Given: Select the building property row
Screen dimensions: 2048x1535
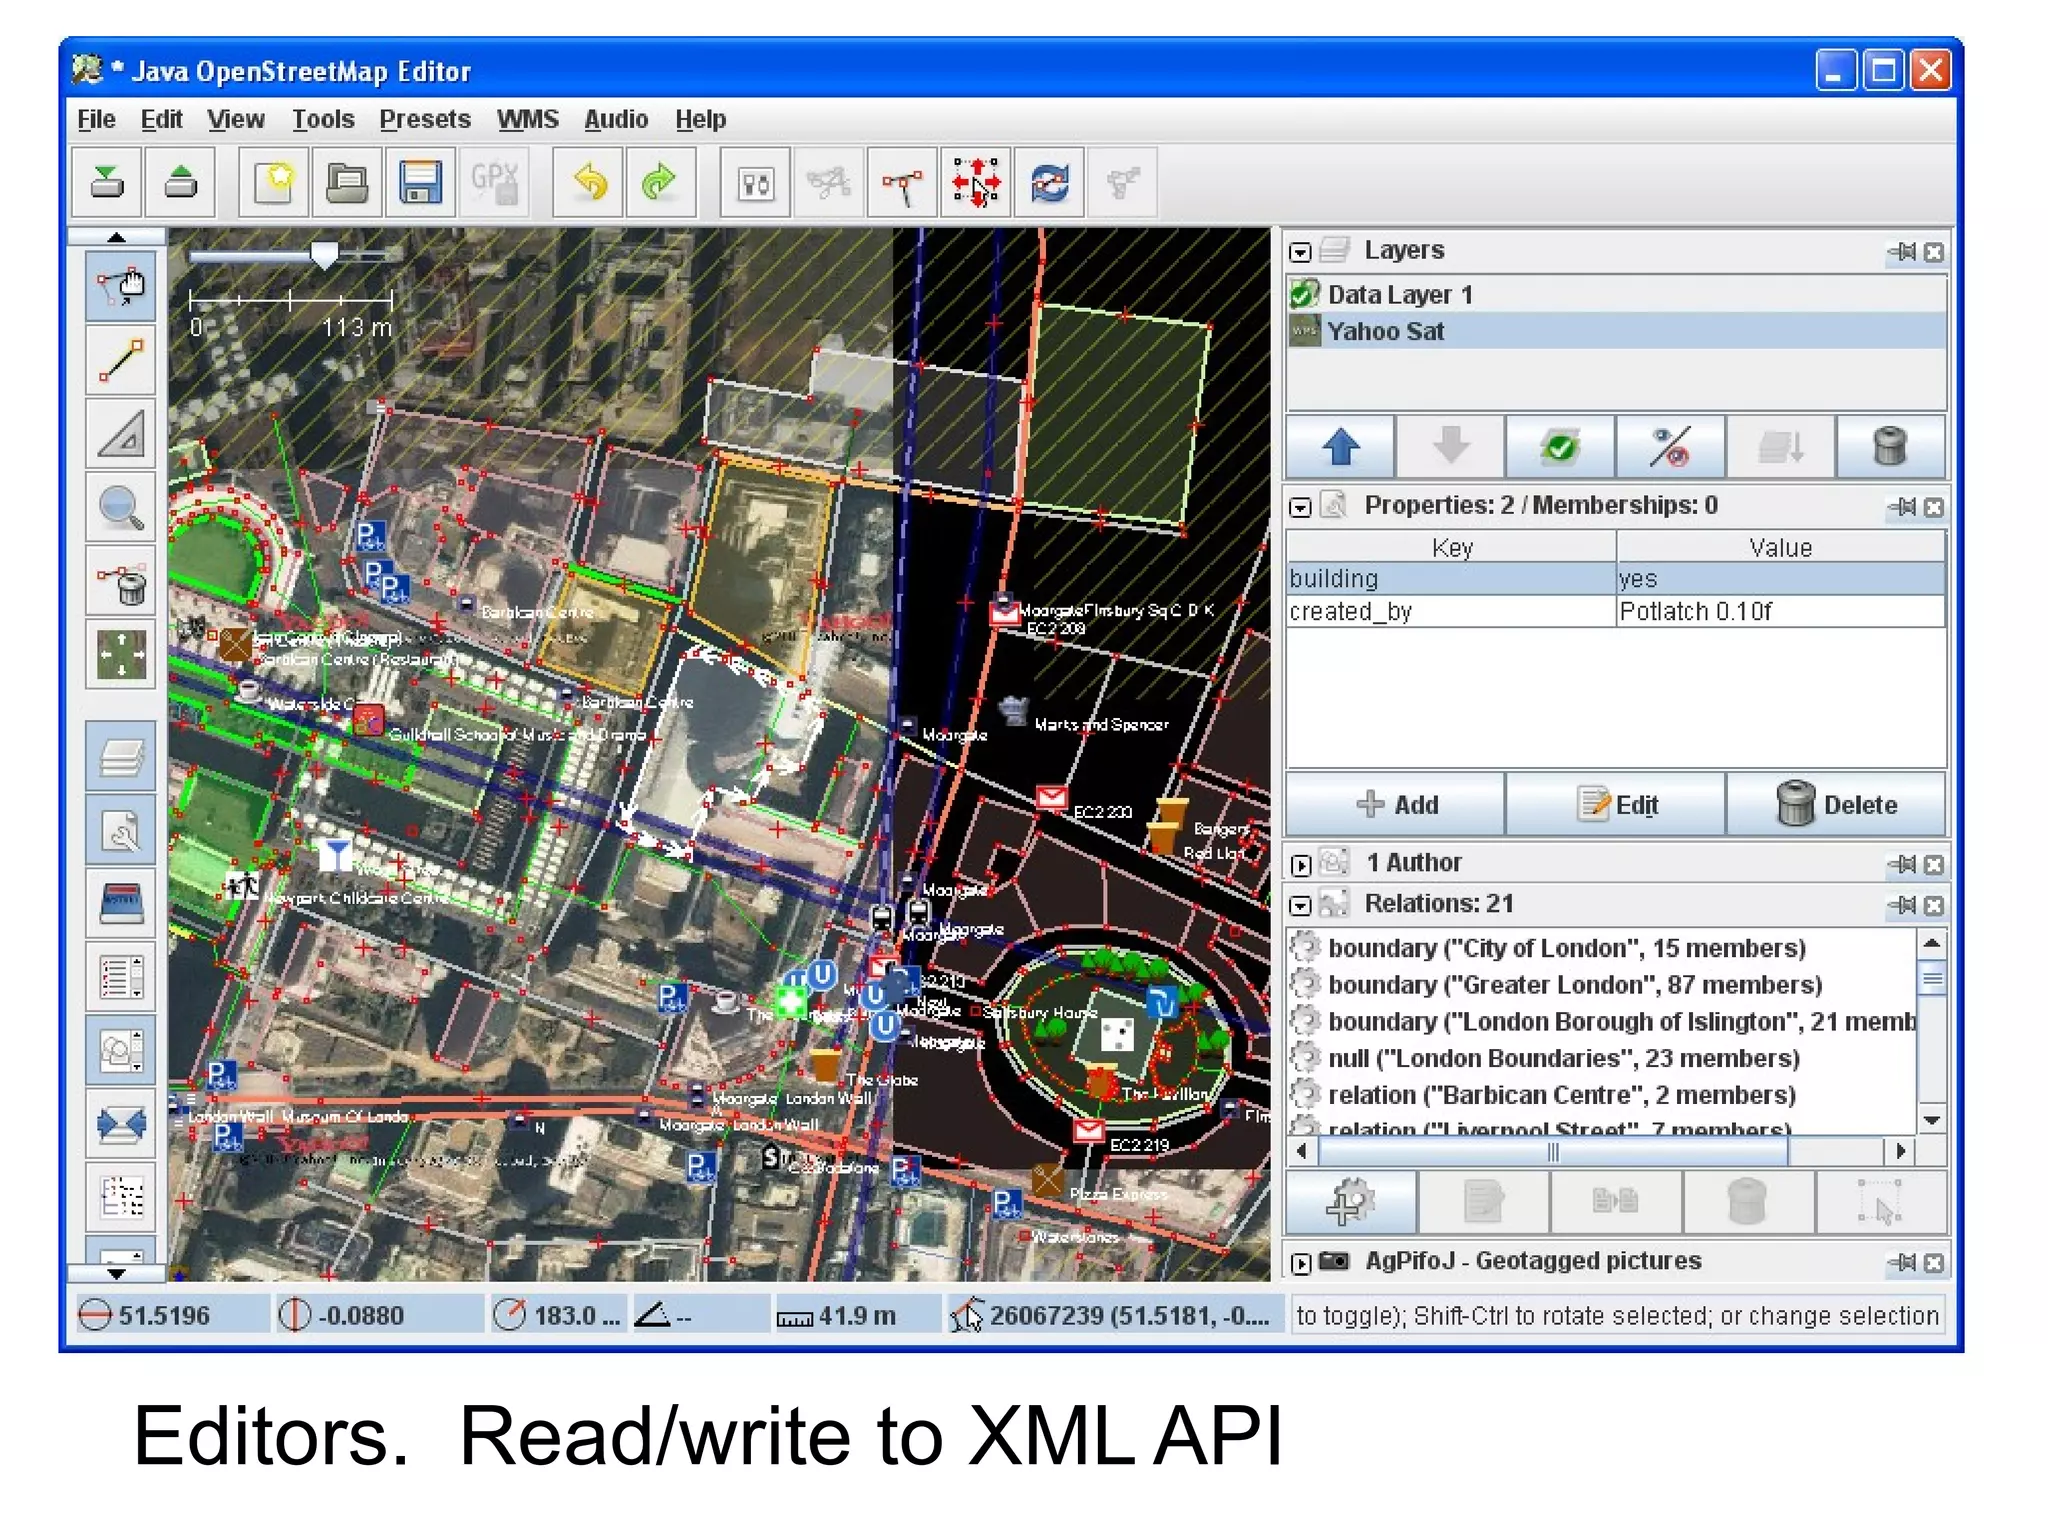Looking at the screenshot, I should pos(1616,579).
